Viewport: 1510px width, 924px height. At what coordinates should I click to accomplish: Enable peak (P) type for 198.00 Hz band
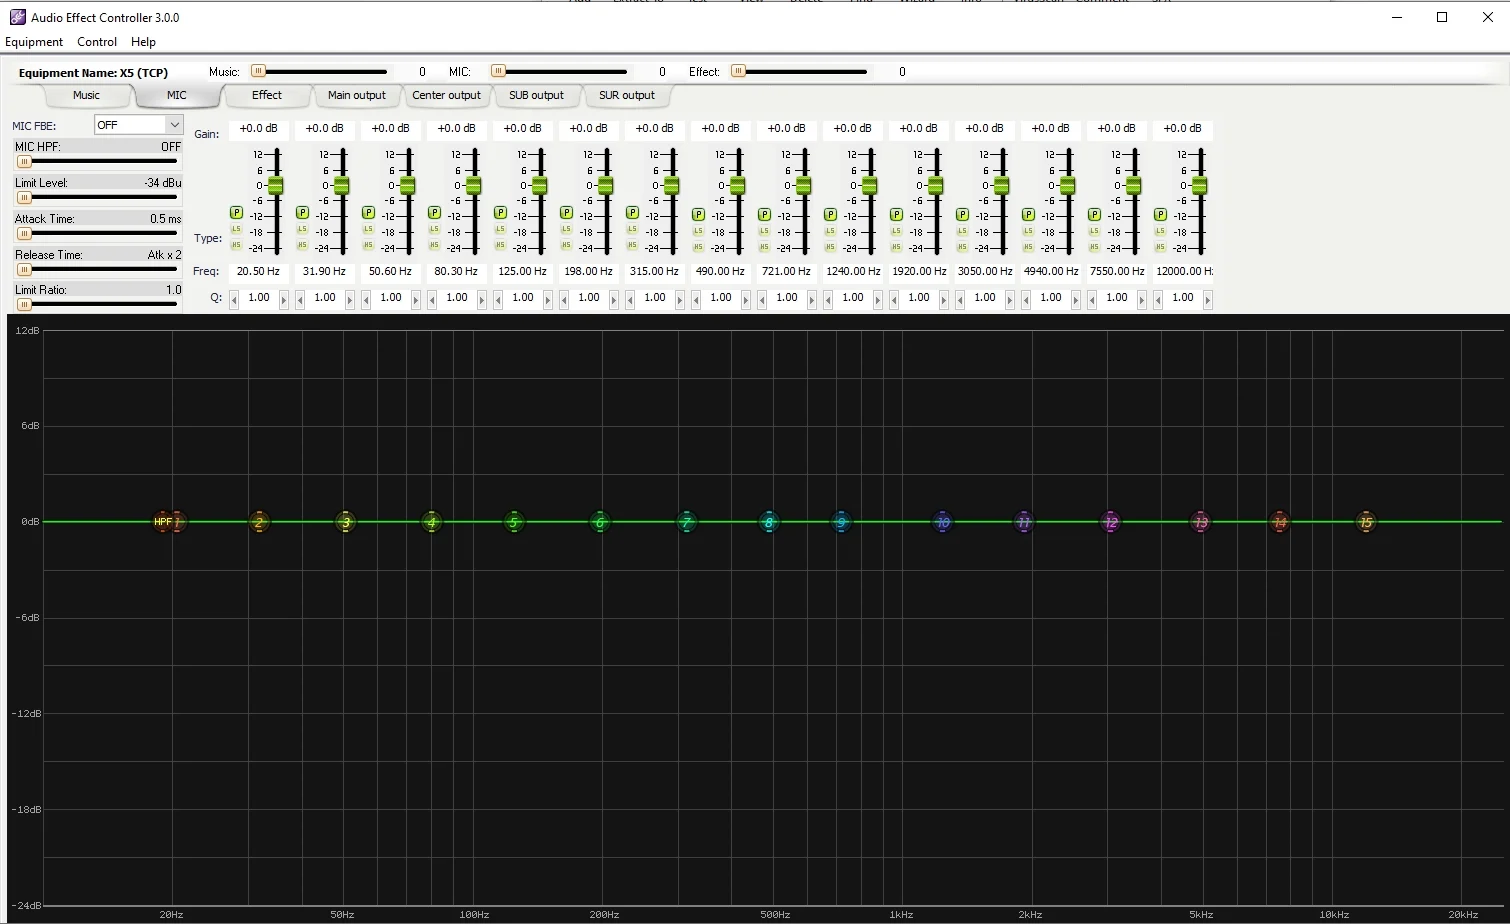tap(566, 213)
